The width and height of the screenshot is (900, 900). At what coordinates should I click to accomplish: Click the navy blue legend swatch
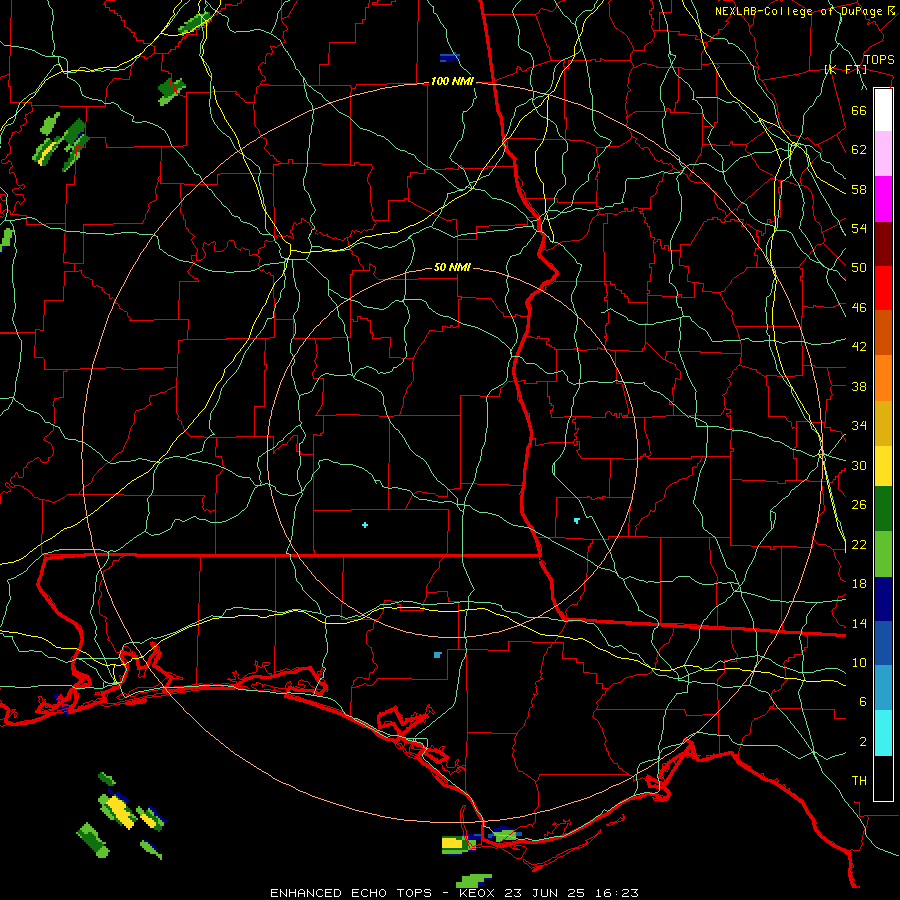coord(883,599)
